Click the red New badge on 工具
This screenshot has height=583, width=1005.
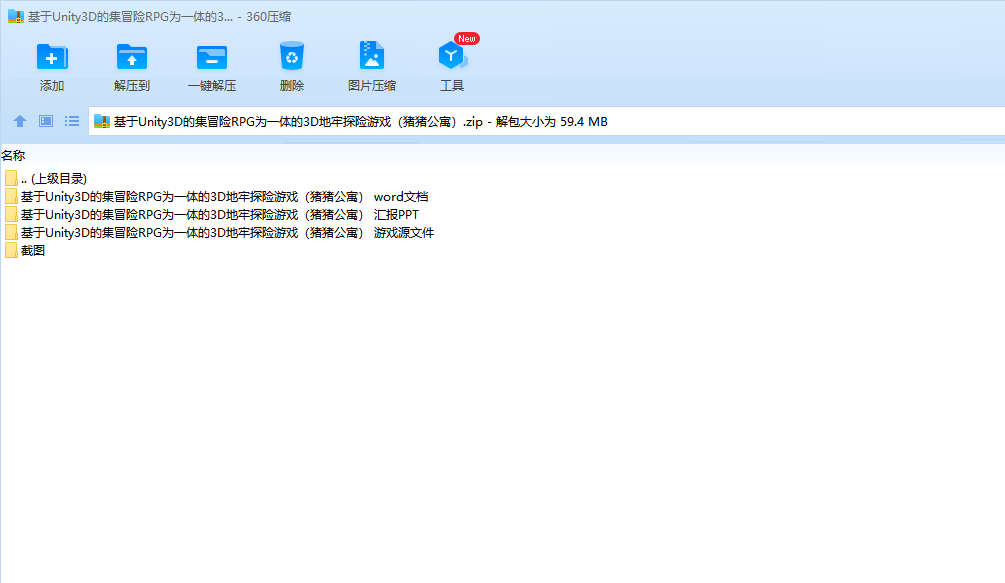[467, 38]
